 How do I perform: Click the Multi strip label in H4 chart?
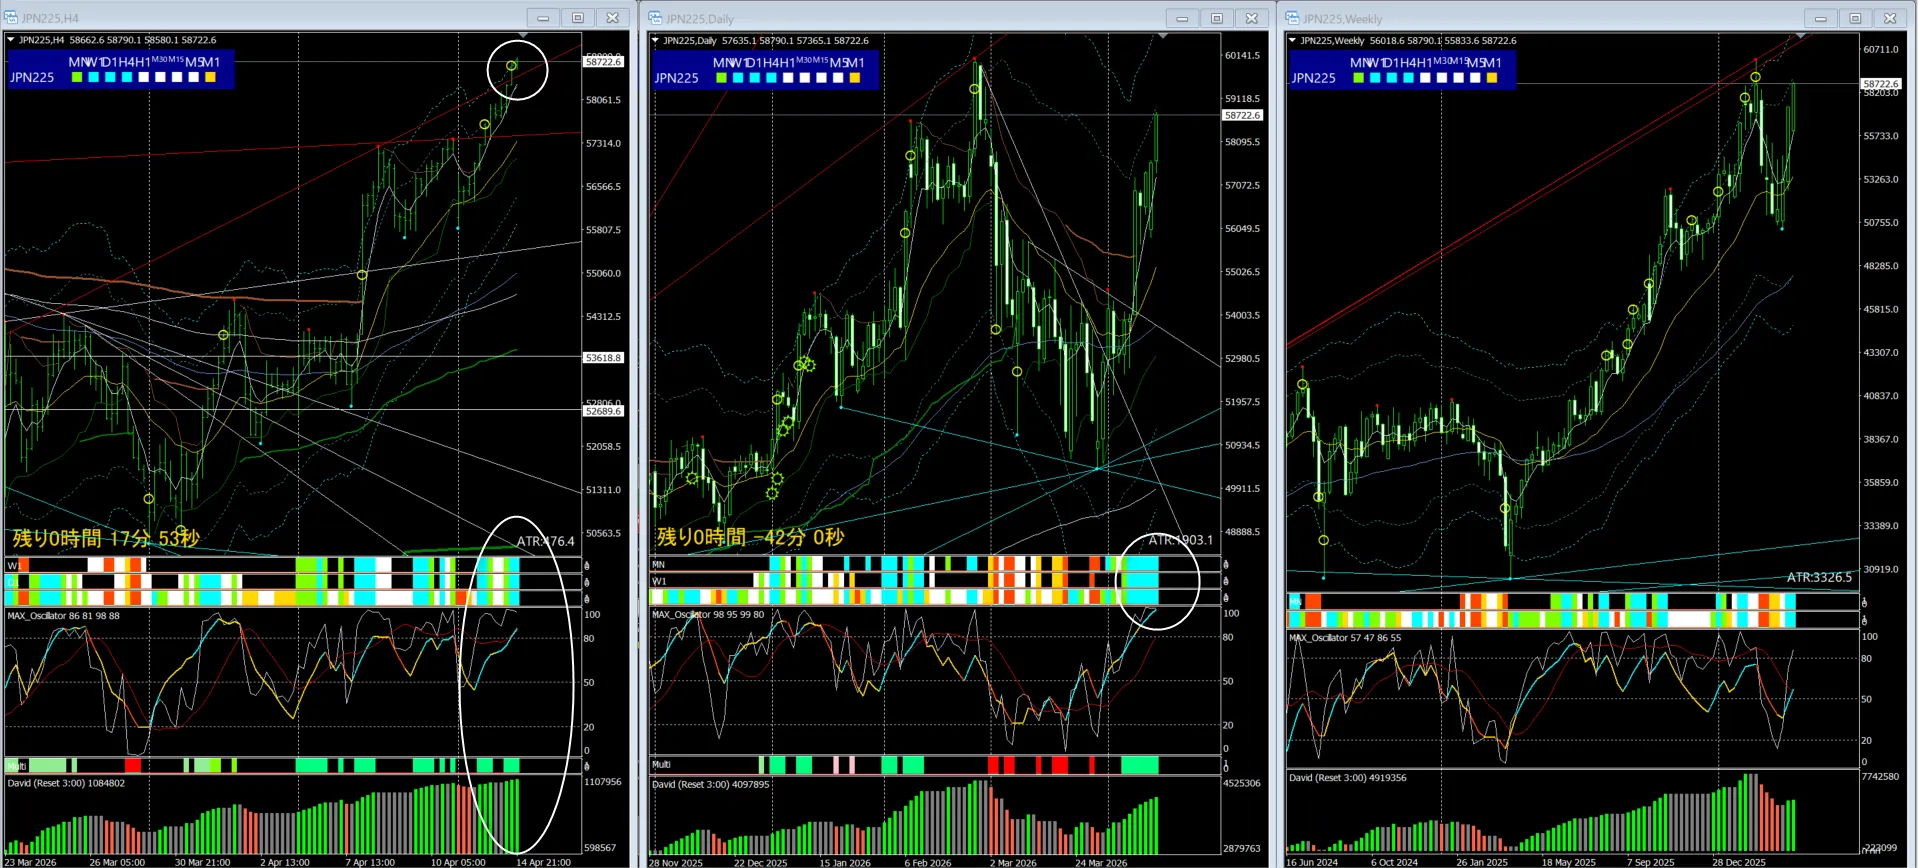[x=16, y=766]
